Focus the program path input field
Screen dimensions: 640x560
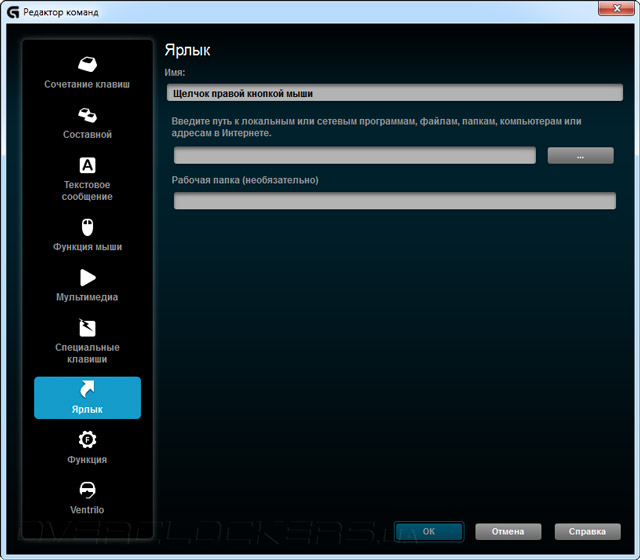click(x=355, y=156)
